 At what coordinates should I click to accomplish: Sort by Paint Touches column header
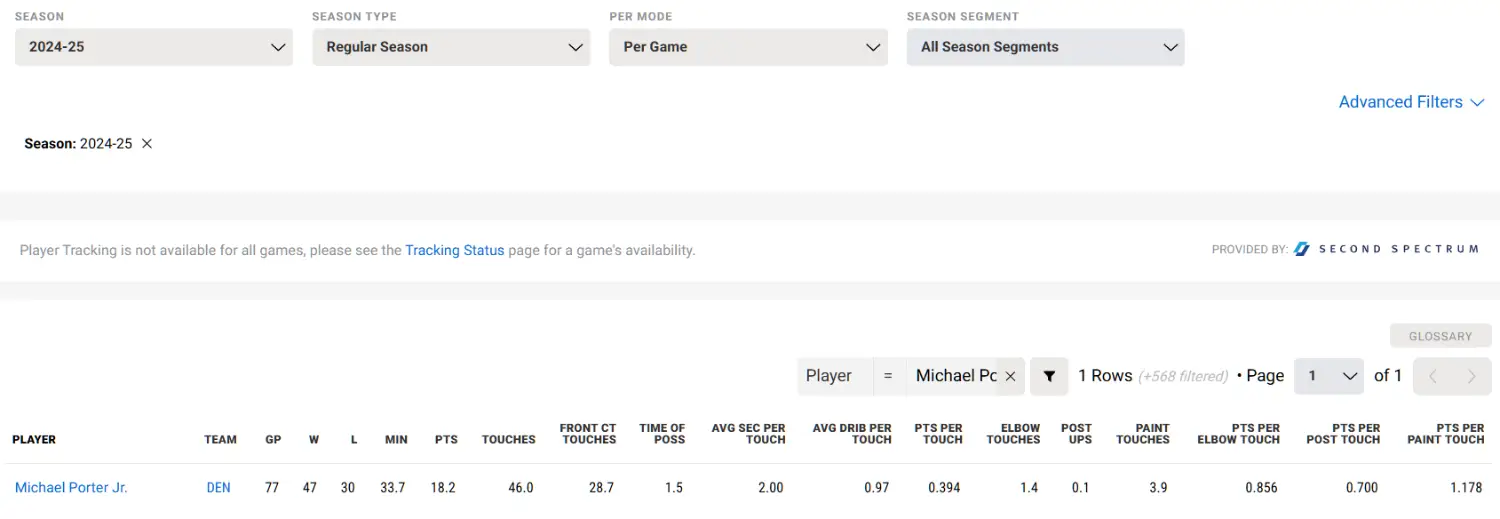(x=1142, y=434)
